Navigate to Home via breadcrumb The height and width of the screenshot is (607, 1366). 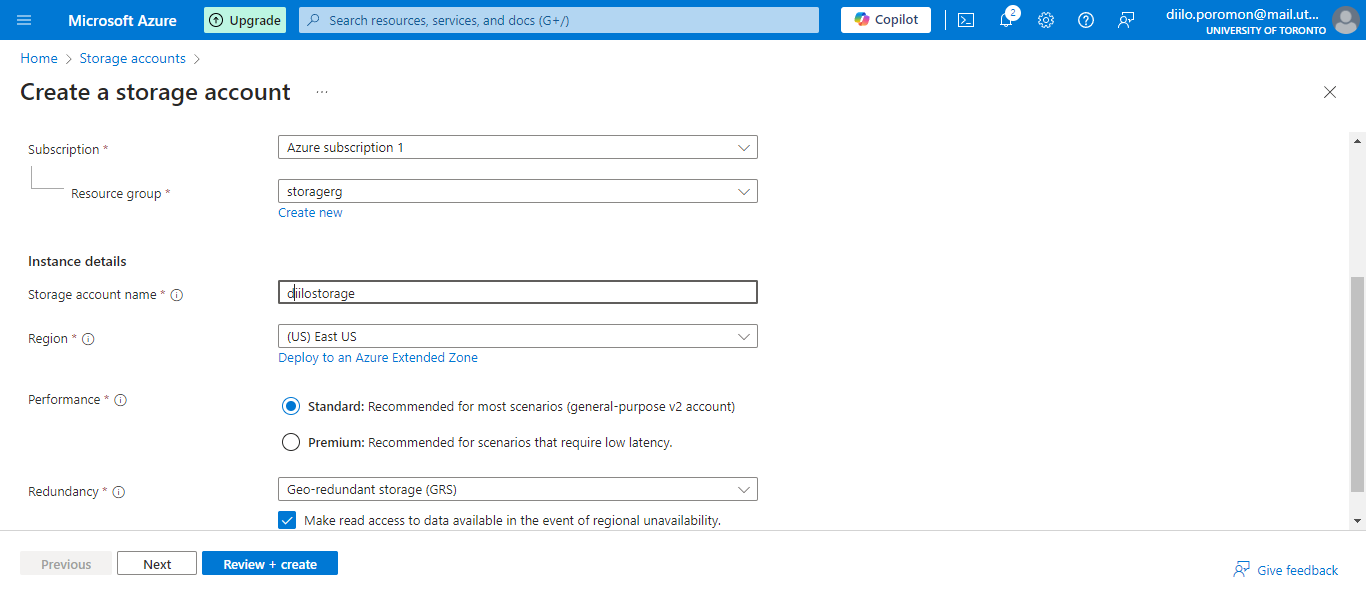[x=38, y=58]
